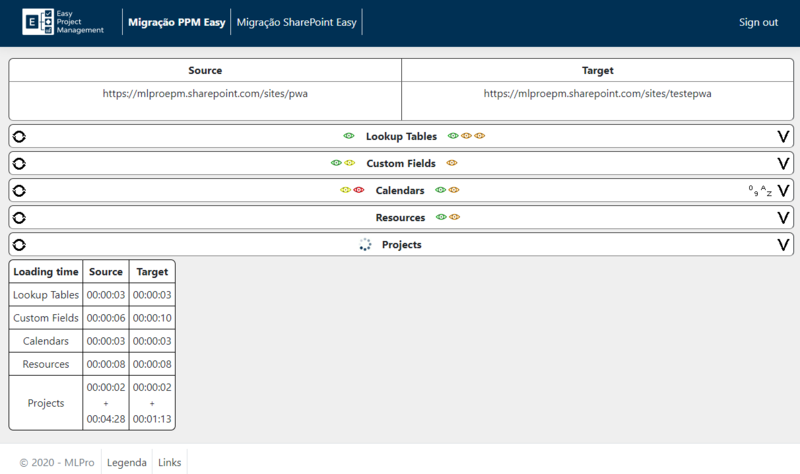Sort Calendars numerically with 0-9 icon

click(753, 191)
